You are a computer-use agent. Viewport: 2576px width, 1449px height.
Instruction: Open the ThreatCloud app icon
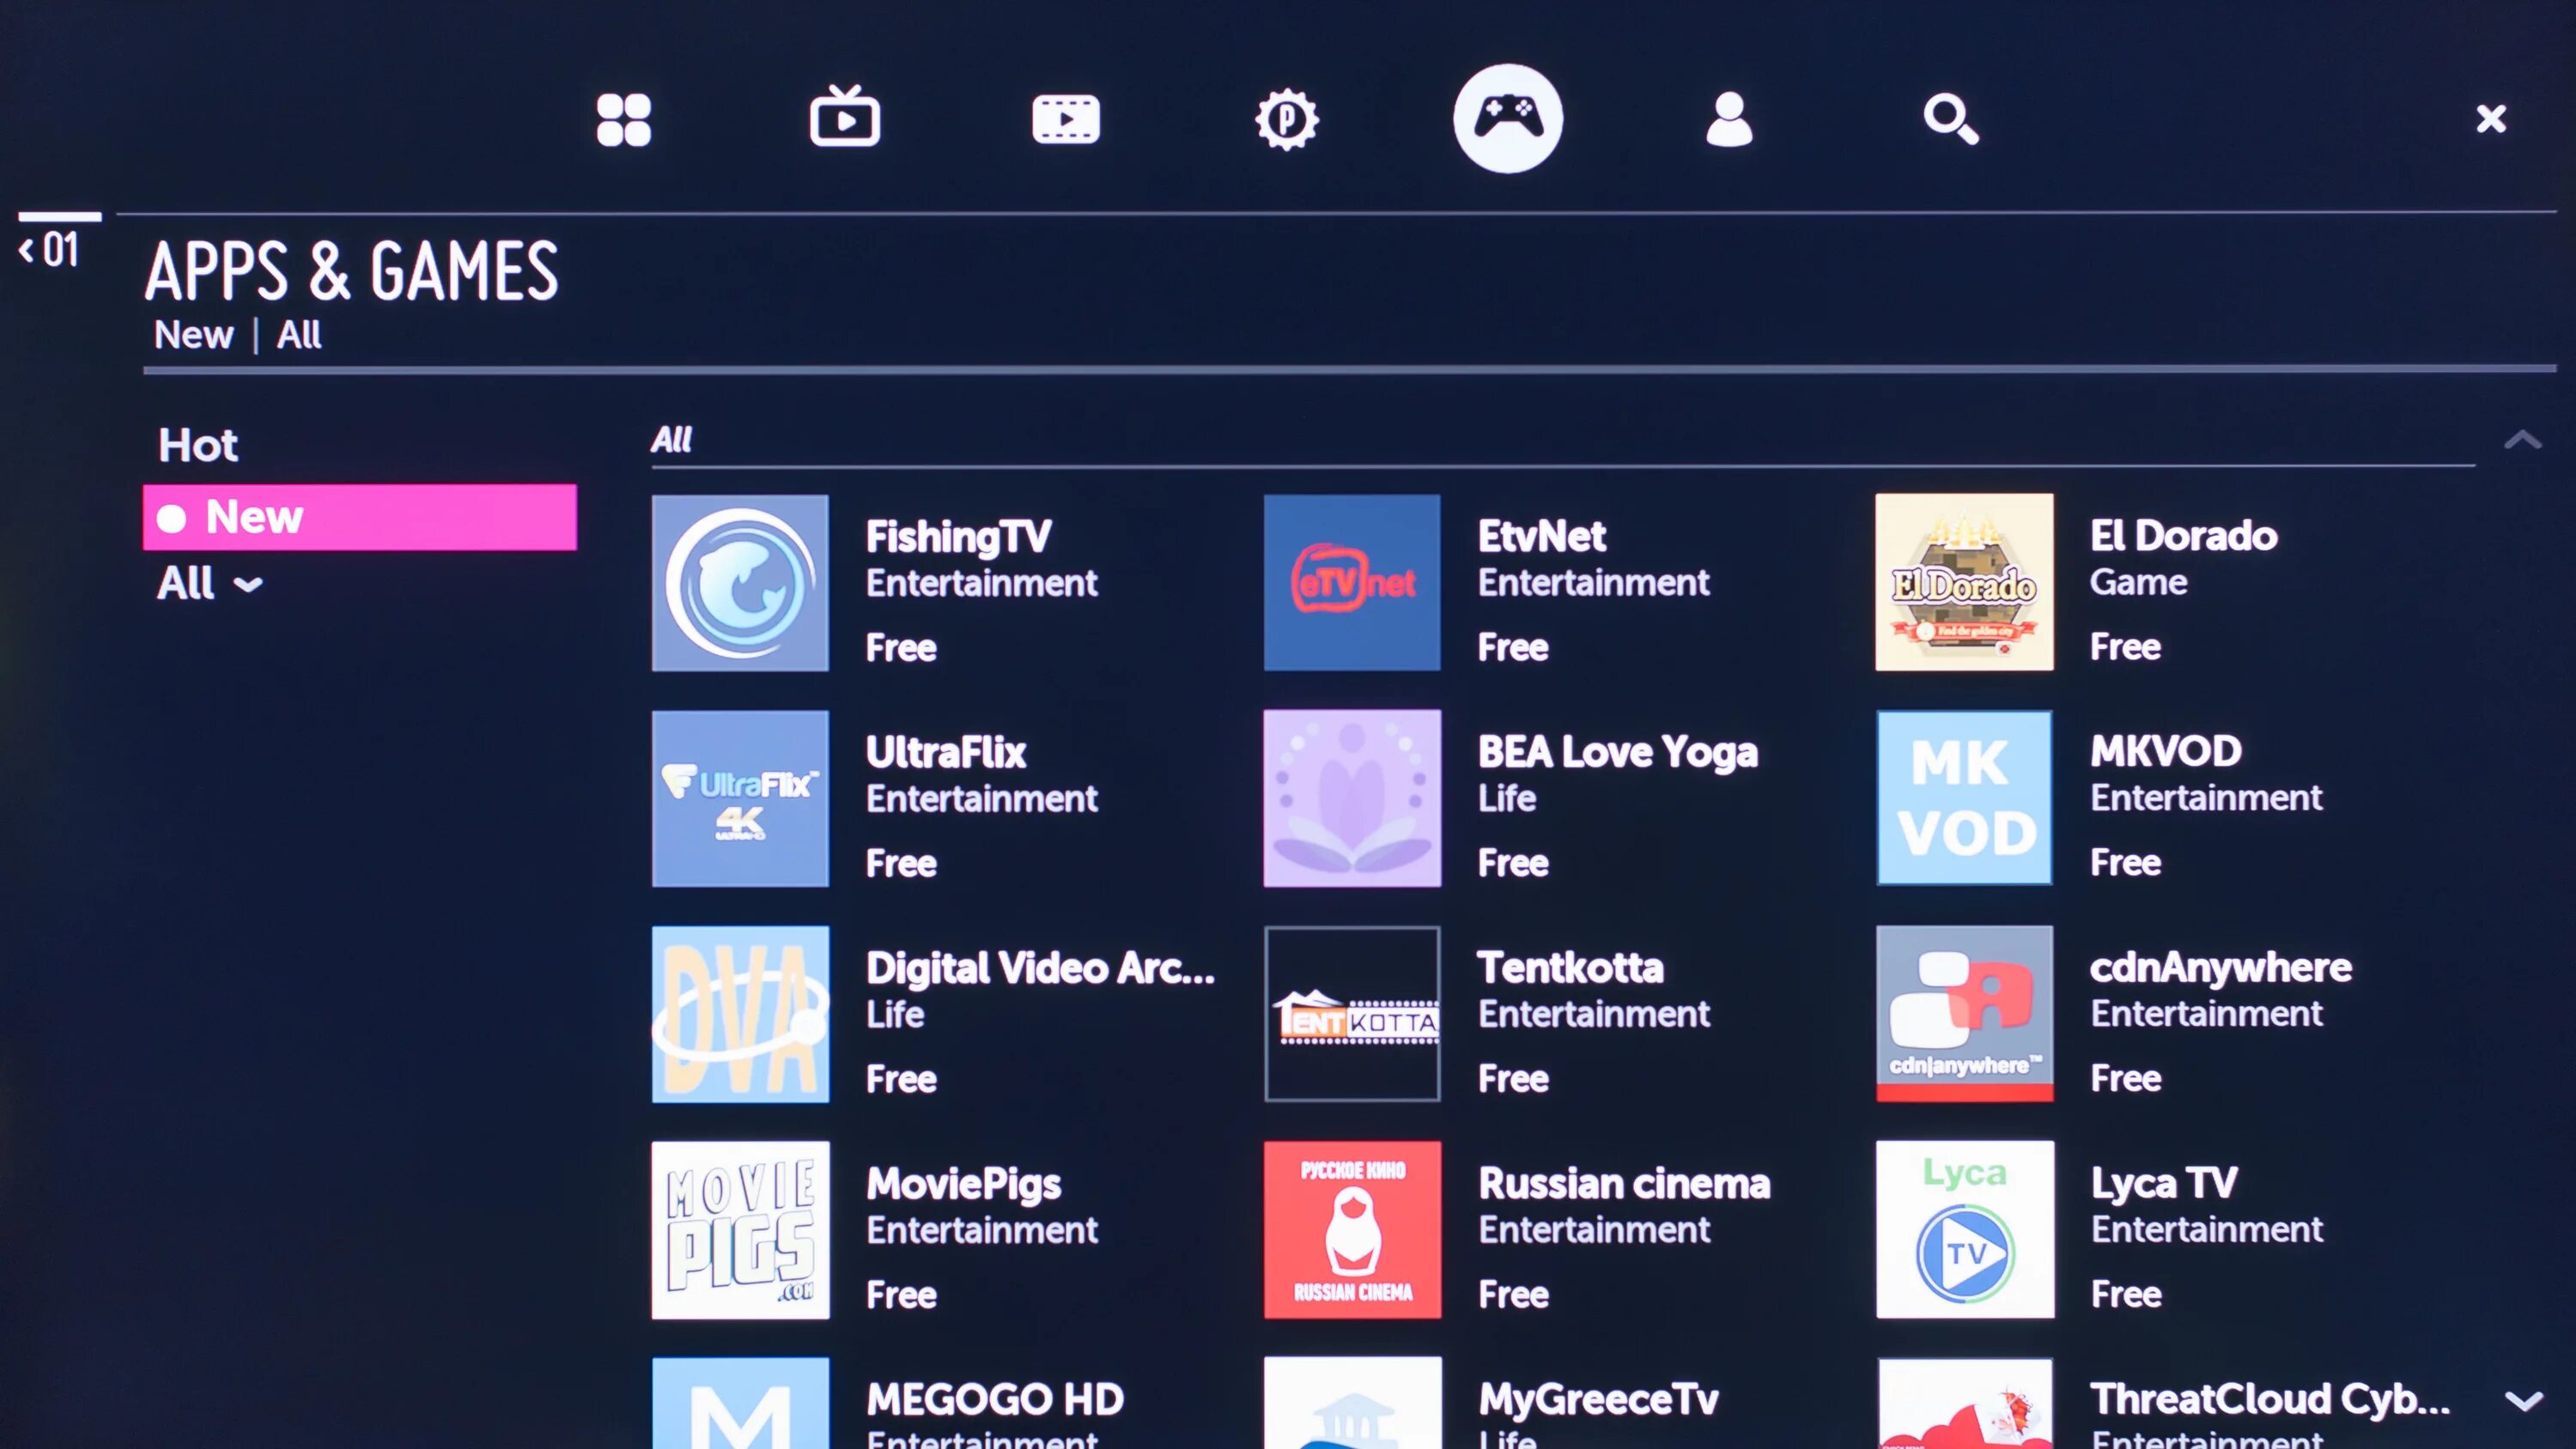[x=1965, y=1403]
